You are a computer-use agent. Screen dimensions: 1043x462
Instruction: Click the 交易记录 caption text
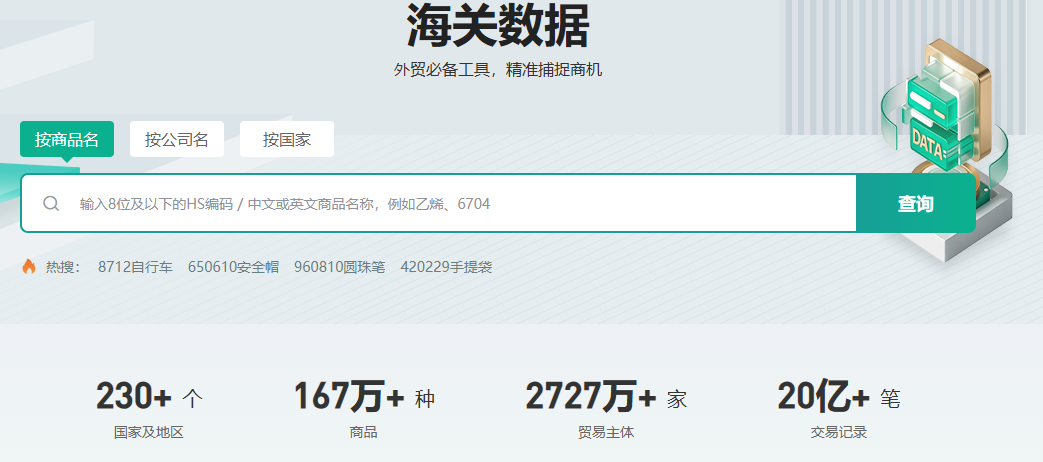tap(839, 432)
